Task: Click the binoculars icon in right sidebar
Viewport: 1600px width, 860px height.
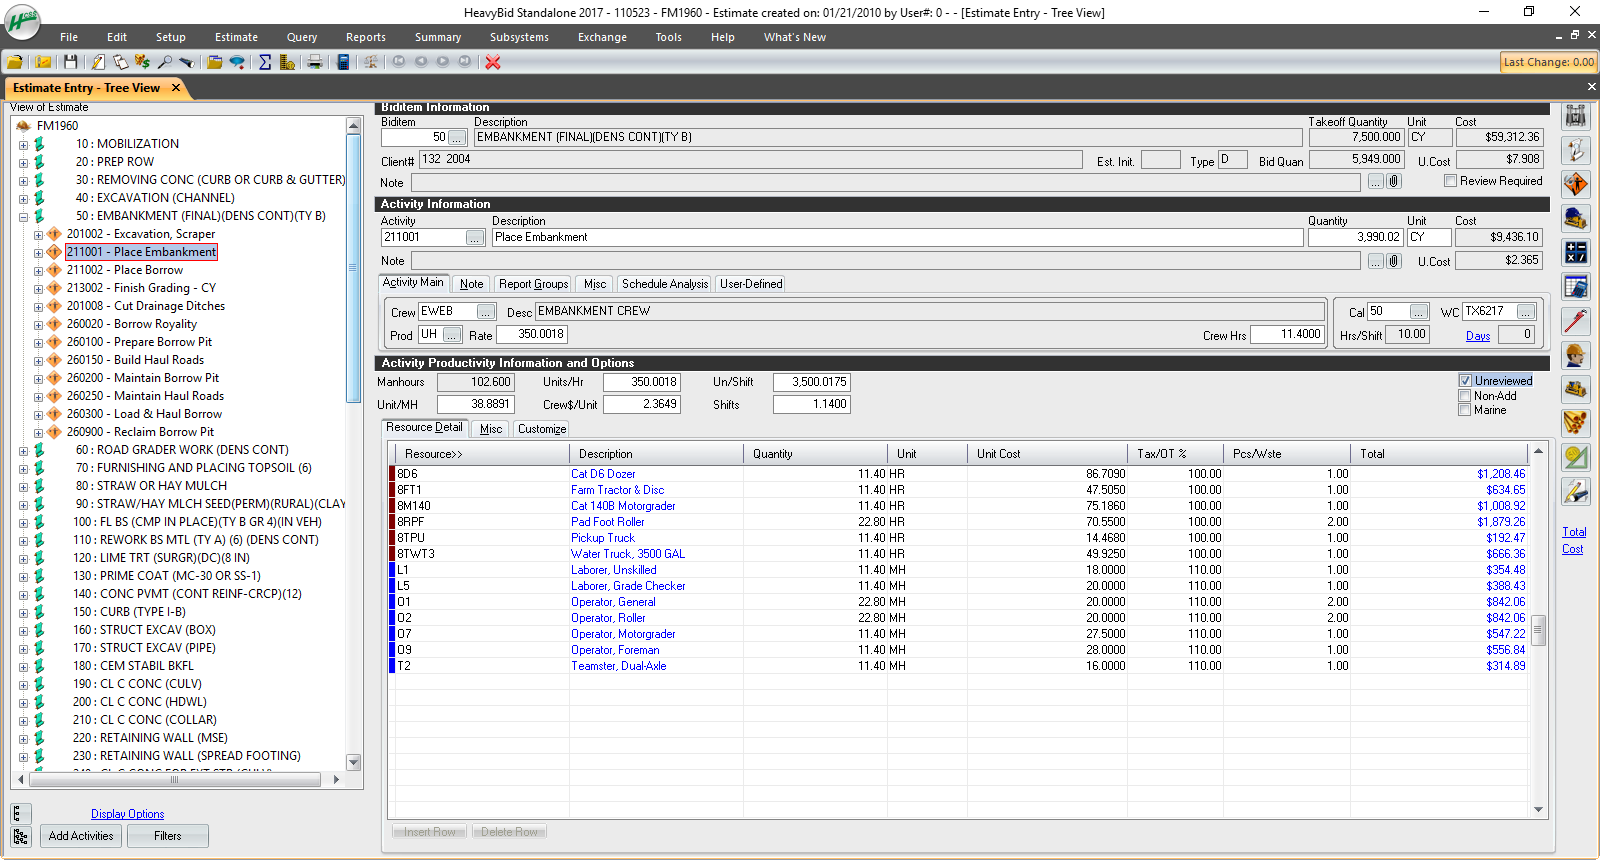Action: point(1576,116)
